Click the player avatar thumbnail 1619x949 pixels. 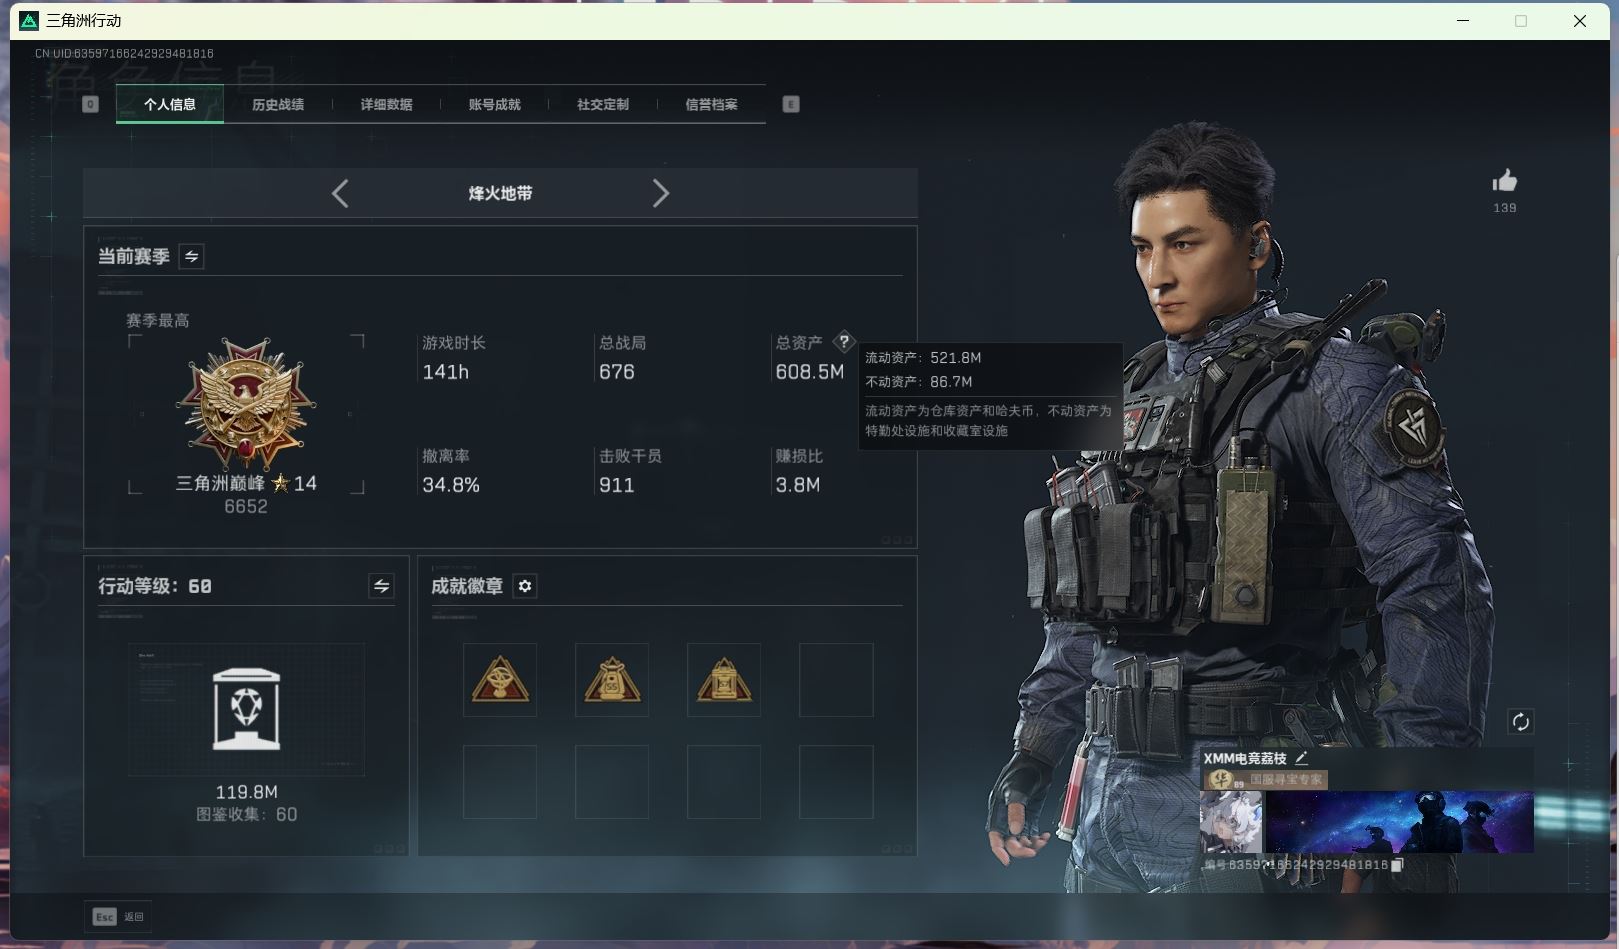(x=1230, y=822)
